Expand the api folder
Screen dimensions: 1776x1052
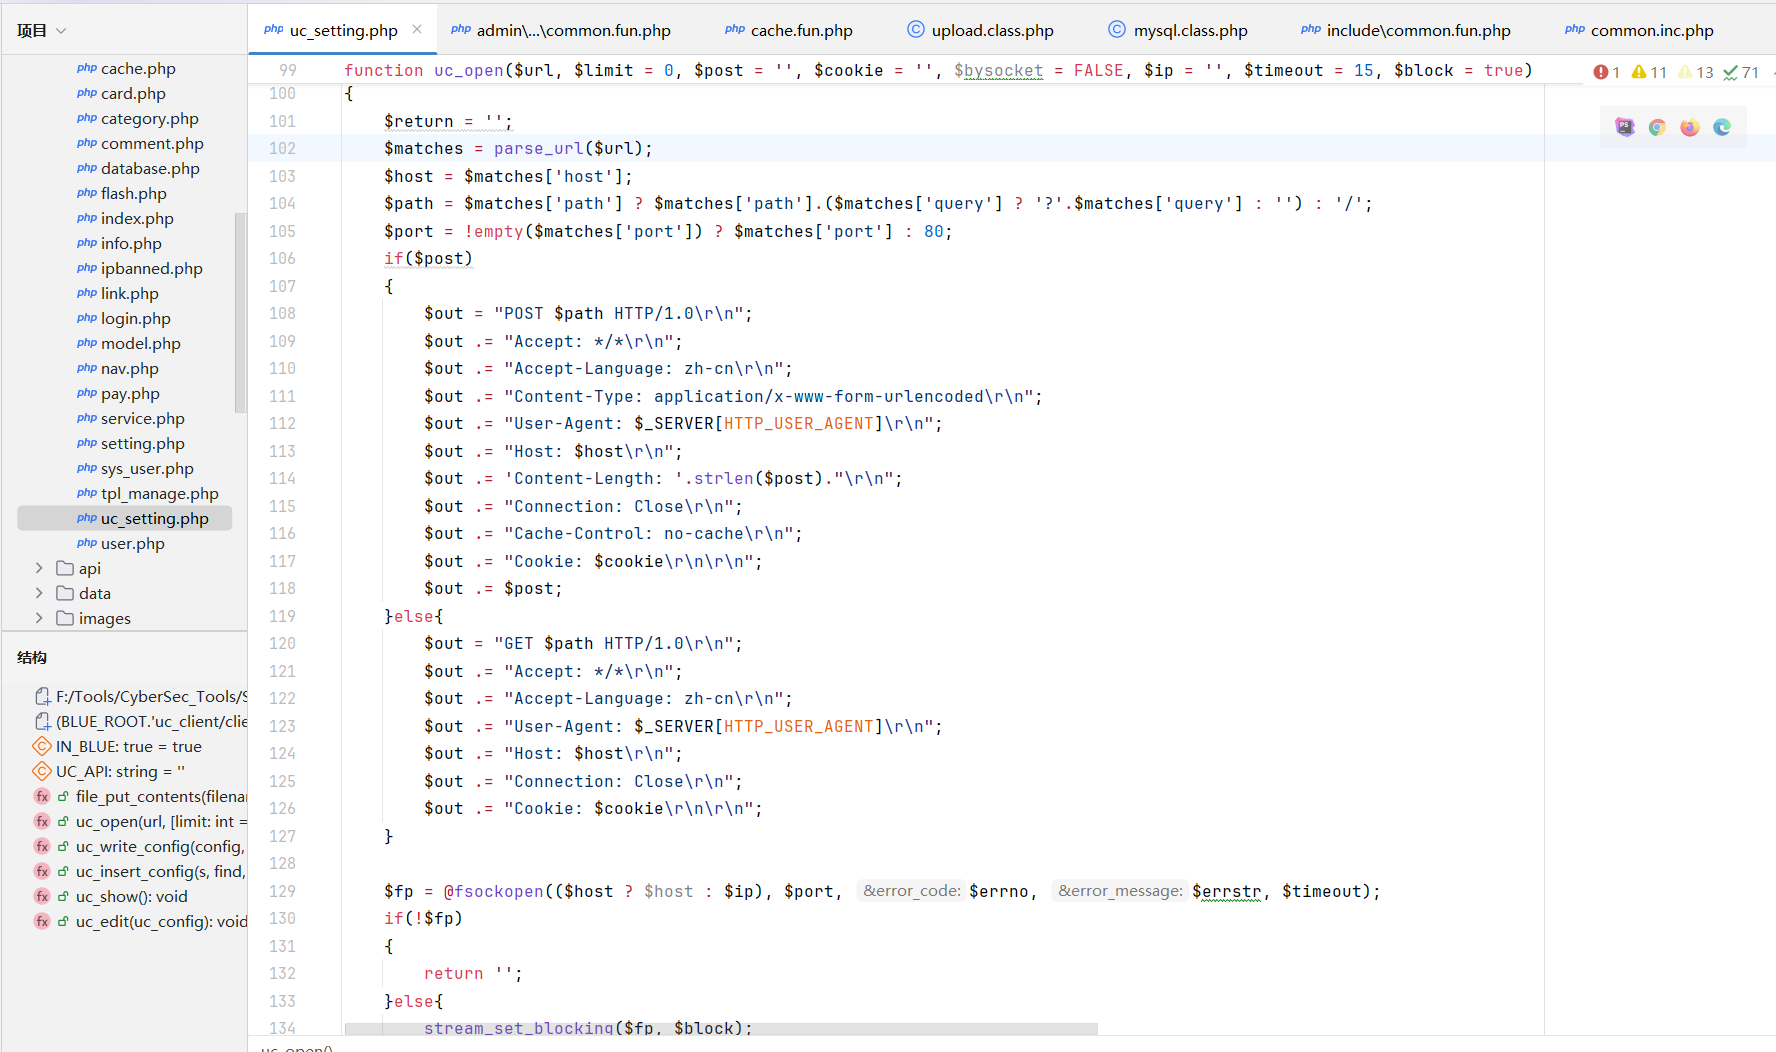point(39,568)
